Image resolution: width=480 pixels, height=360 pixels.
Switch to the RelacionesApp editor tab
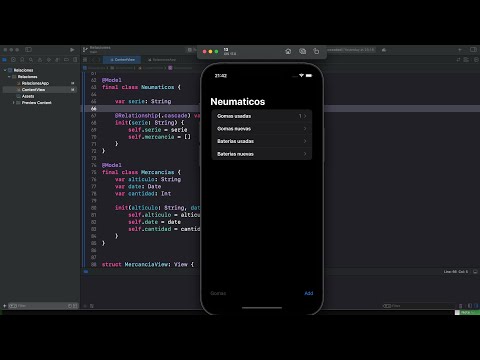coord(162,60)
